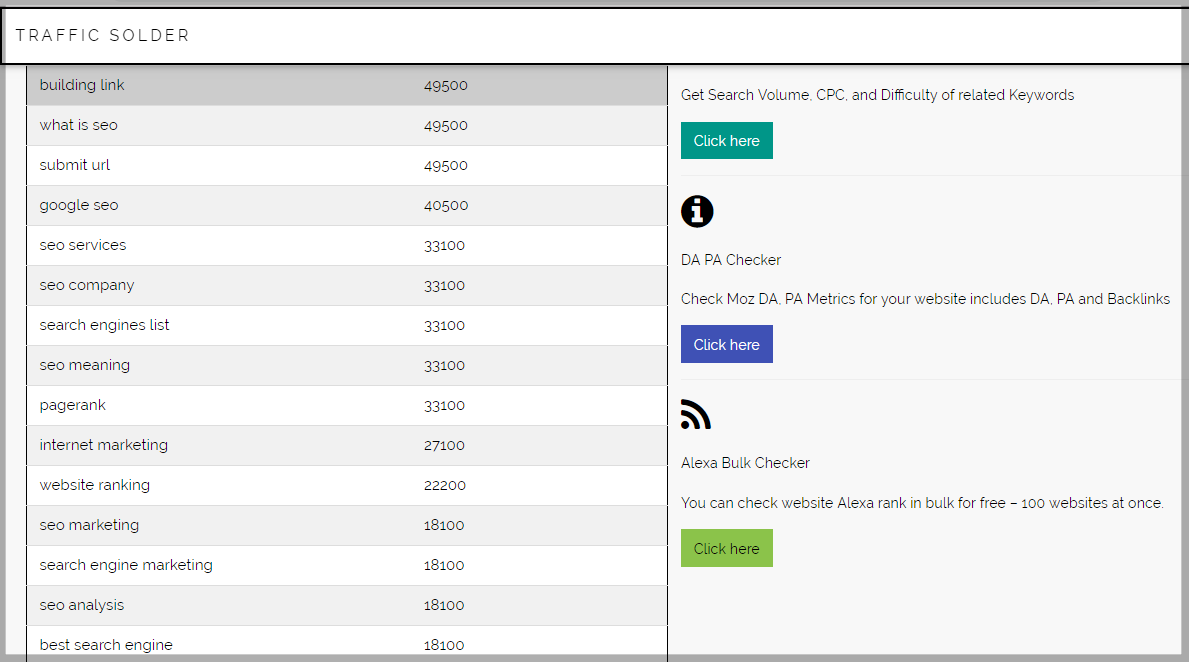
Task: Click the google seo keyword
Action: (78, 205)
